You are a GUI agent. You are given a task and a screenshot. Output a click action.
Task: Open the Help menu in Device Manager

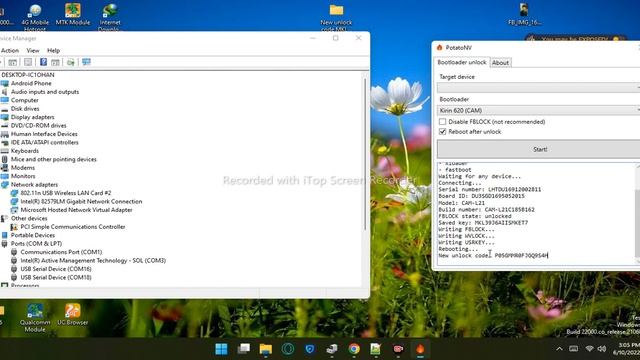[x=53, y=51]
